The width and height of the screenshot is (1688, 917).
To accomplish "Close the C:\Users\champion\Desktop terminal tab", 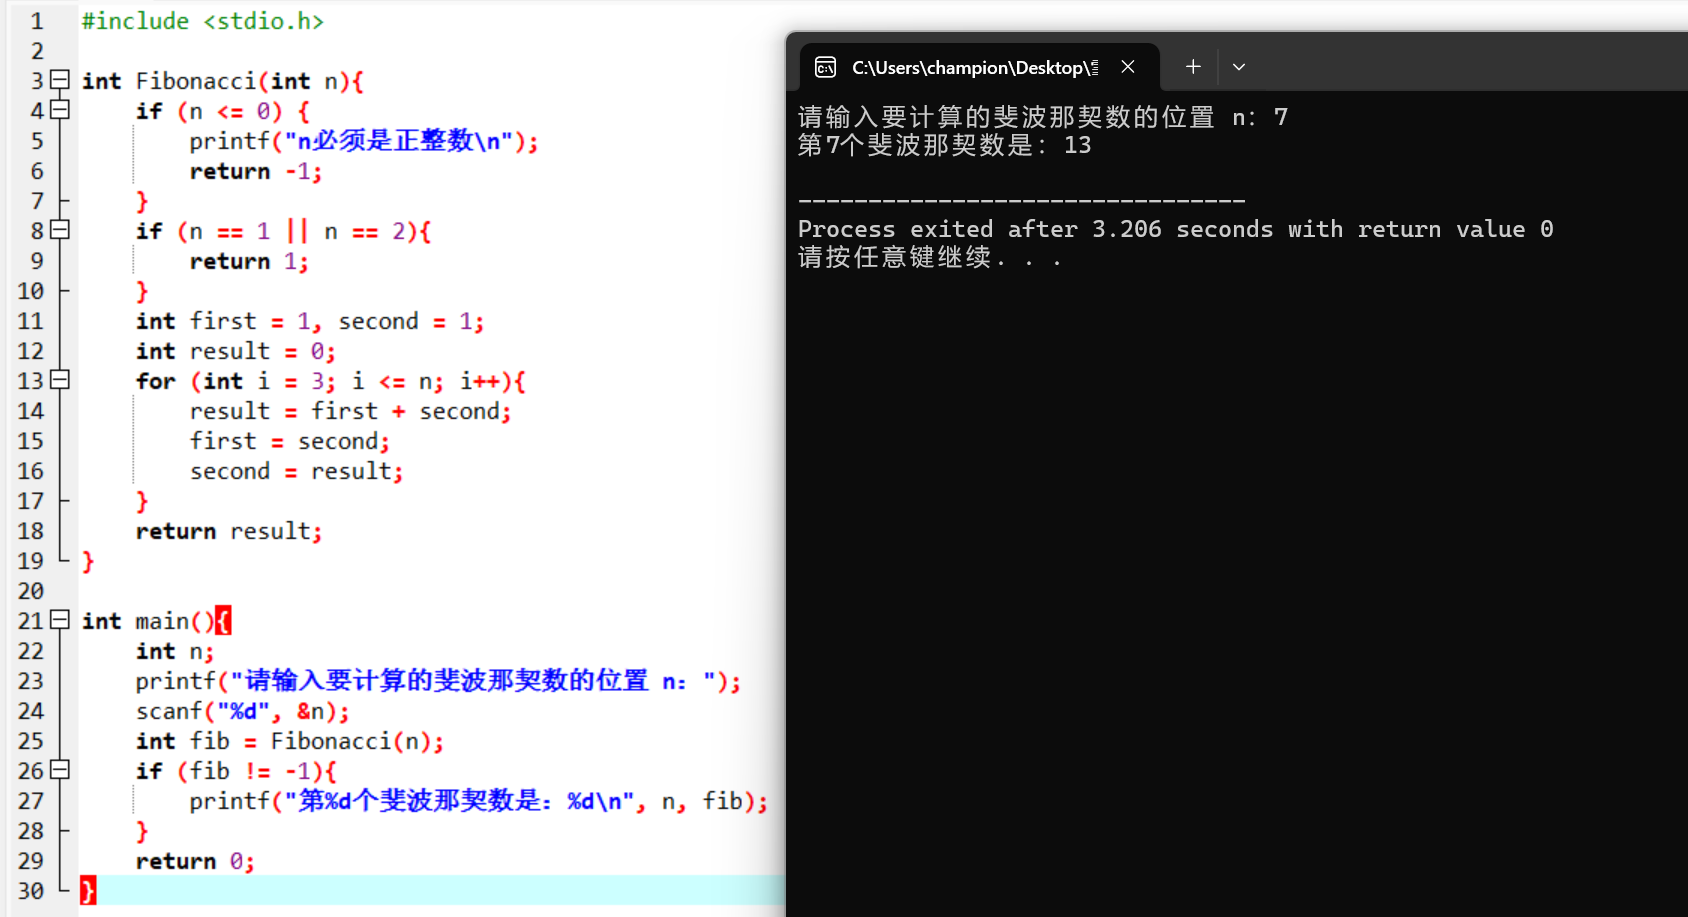I will [1128, 67].
